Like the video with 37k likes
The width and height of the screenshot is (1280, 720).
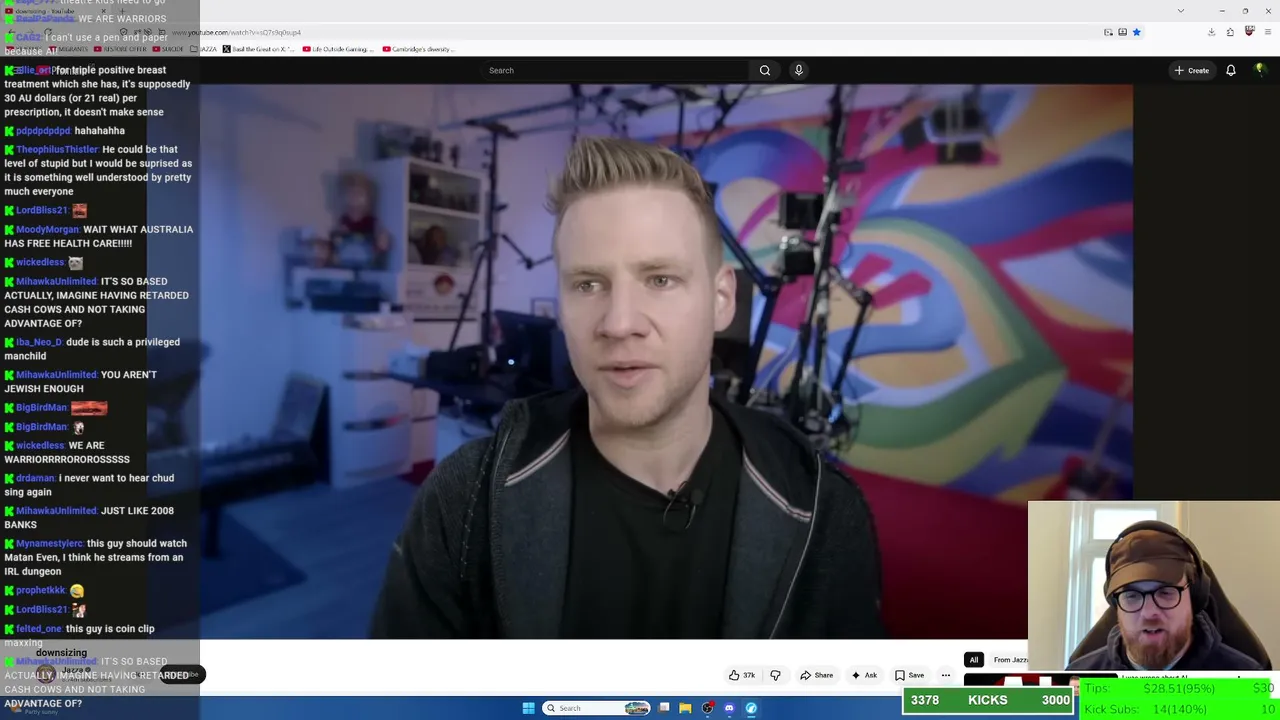click(x=742, y=675)
